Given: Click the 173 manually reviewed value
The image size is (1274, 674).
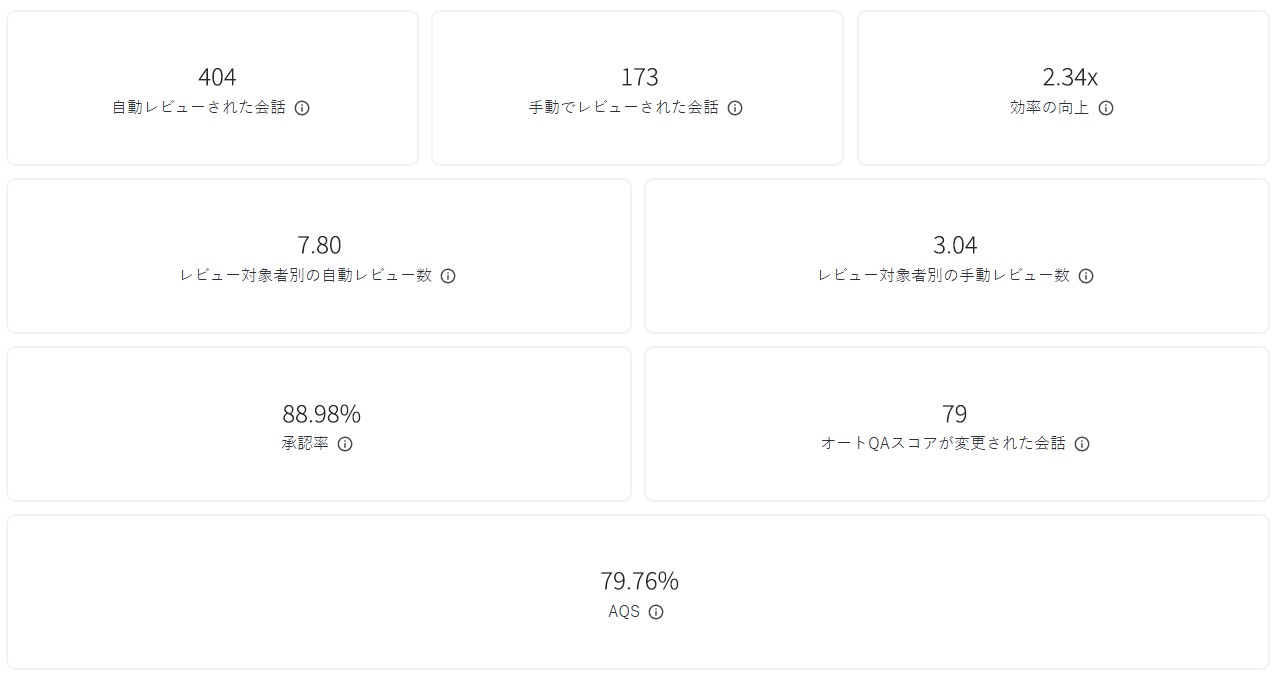Looking at the screenshot, I should tap(640, 77).
